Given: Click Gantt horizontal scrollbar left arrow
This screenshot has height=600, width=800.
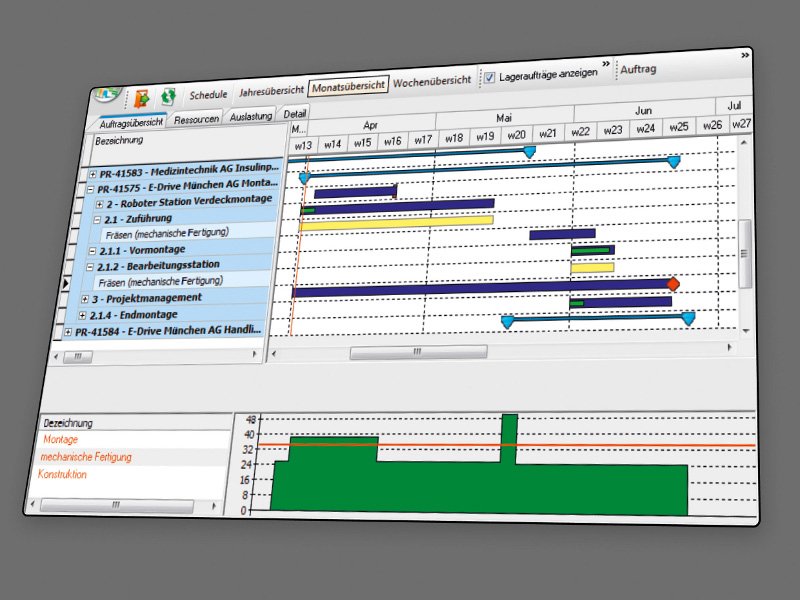Looking at the screenshot, I should pos(273,354).
